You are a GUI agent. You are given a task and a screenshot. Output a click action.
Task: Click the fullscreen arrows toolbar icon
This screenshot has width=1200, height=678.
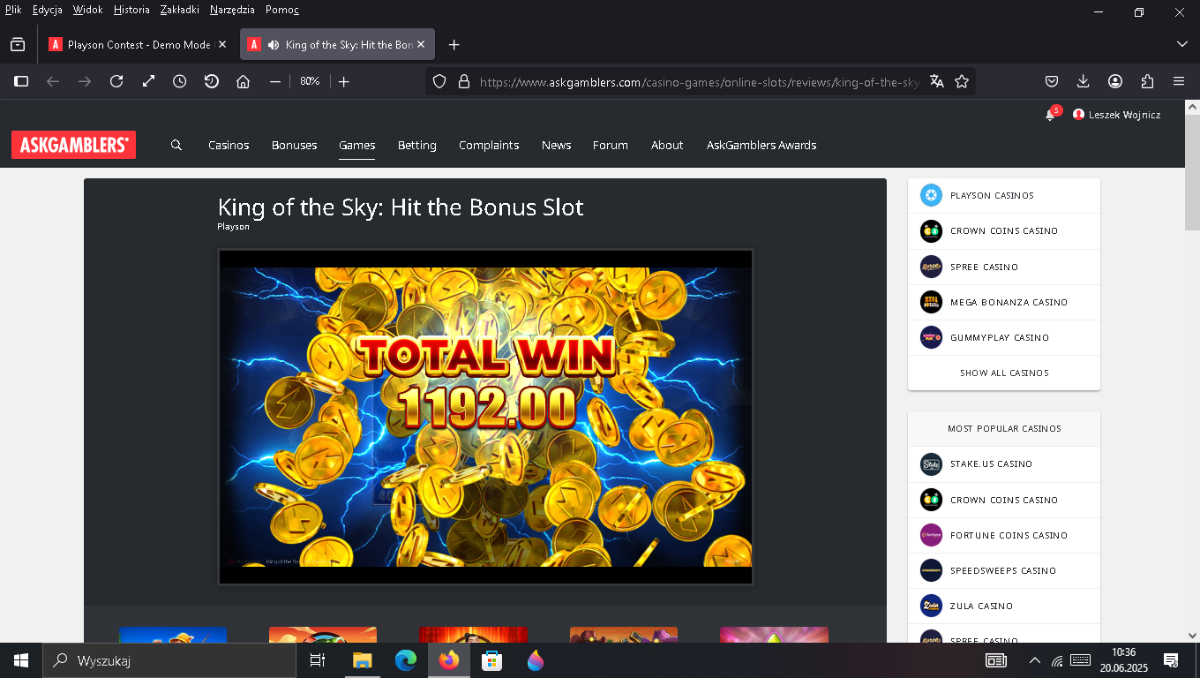tap(148, 81)
